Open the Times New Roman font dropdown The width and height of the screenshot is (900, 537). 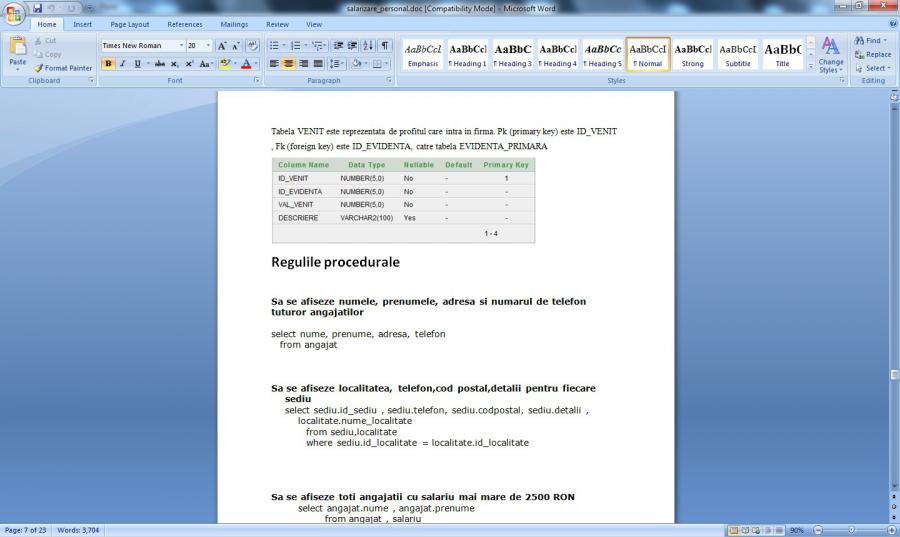click(x=181, y=46)
